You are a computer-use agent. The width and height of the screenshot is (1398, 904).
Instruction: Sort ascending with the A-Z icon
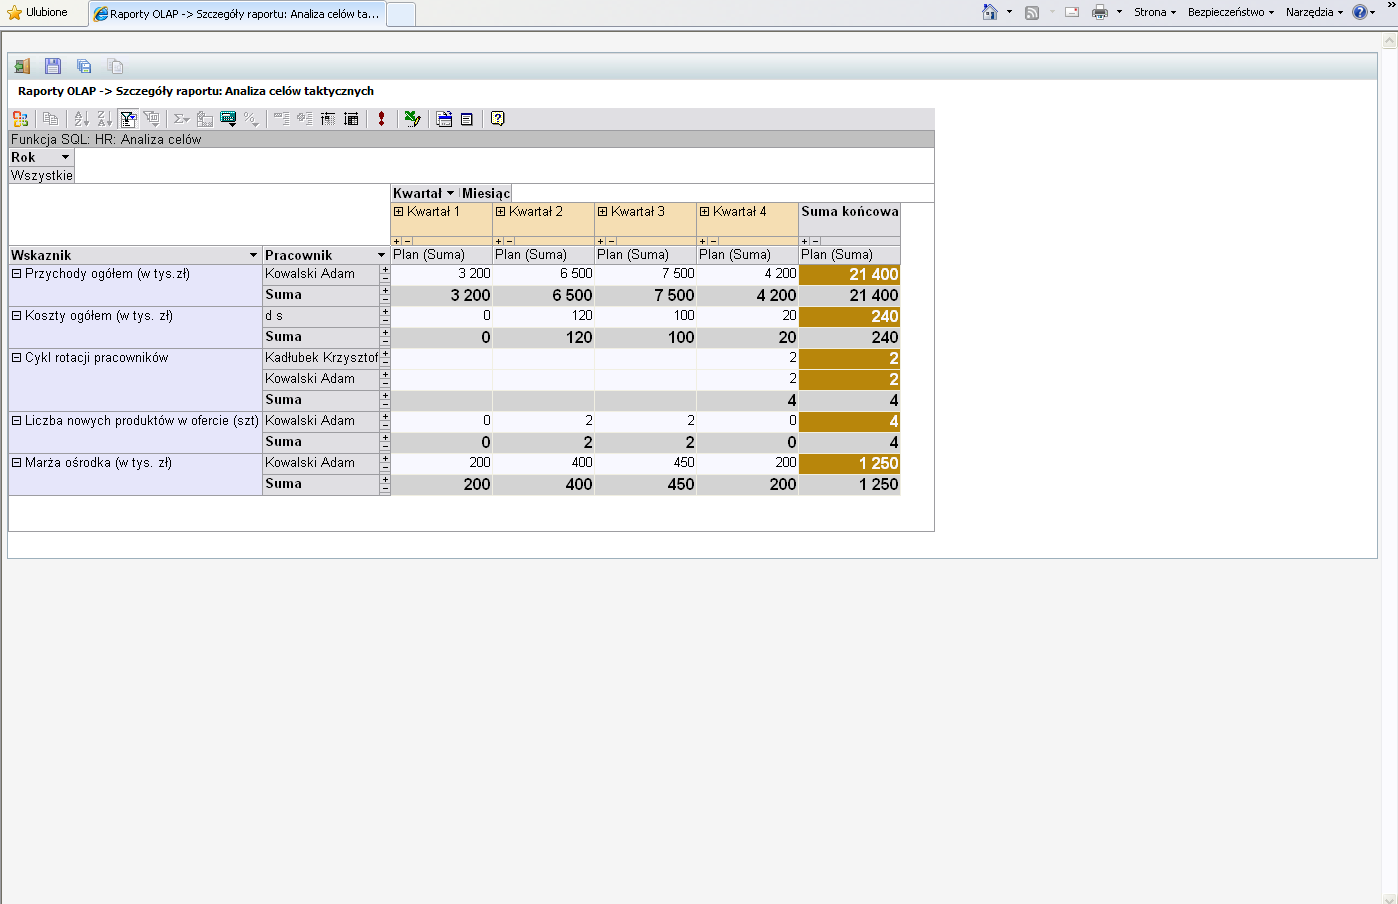tap(81, 118)
